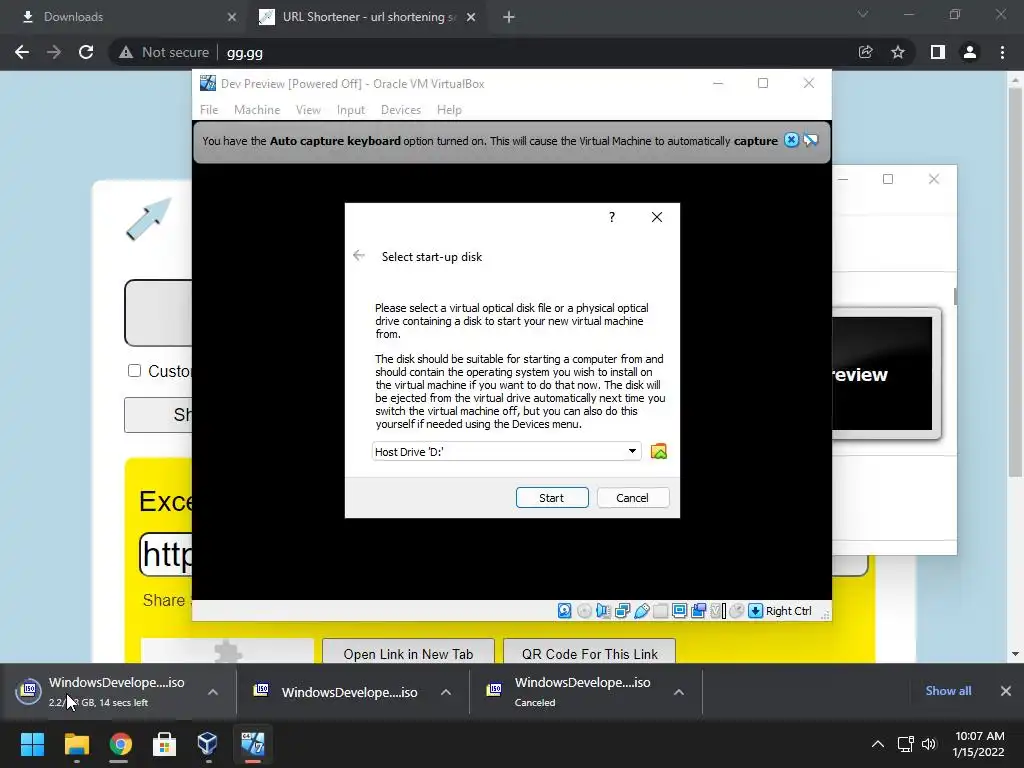Open Chrome tab search chevron
Viewport: 1024px width, 768px height.
tap(863, 14)
